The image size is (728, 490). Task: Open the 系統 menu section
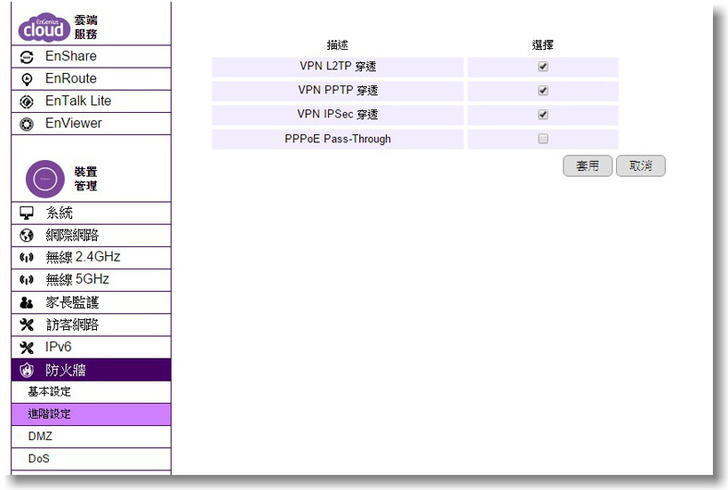(x=91, y=213)
